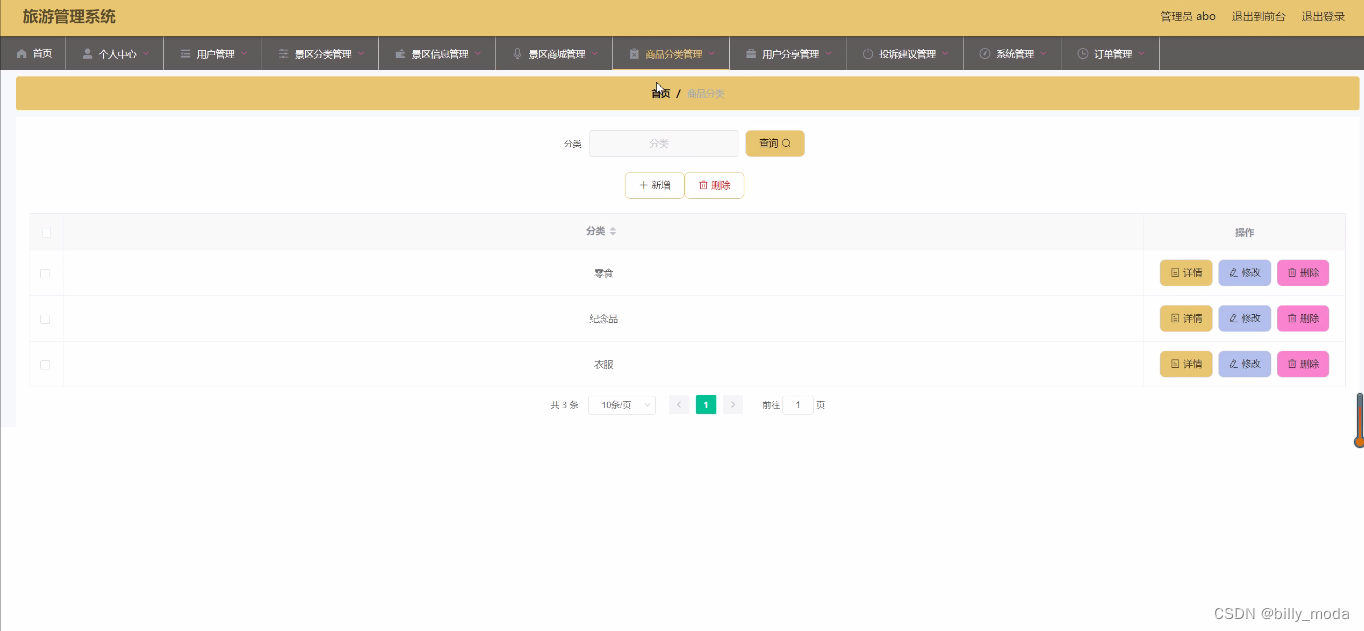This screenshot has width=1364, height=631.
Task: Click the person icon beside 个人中心
Action: (88, 54)
